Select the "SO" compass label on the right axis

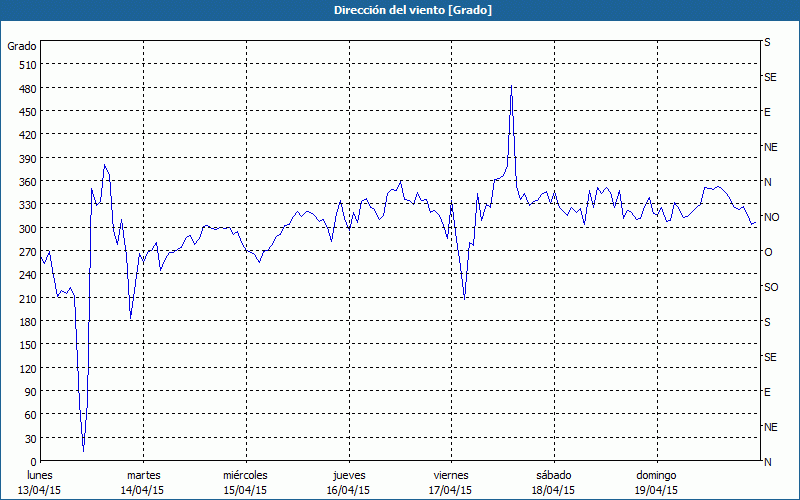771,287
